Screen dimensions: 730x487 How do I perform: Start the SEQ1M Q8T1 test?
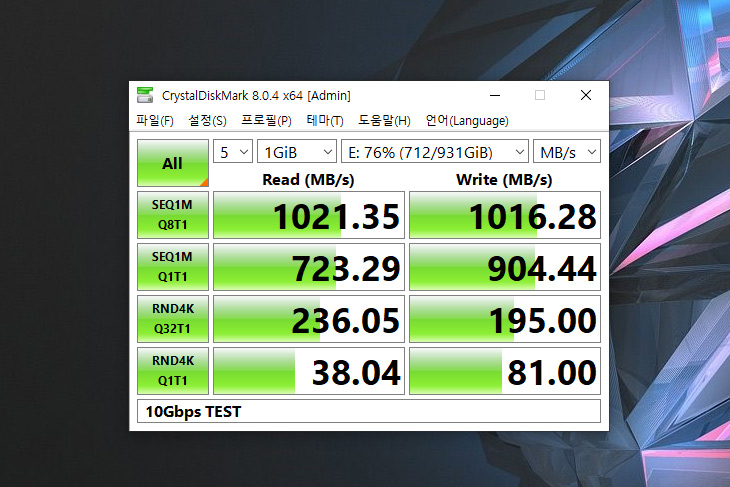pos(173,215)
